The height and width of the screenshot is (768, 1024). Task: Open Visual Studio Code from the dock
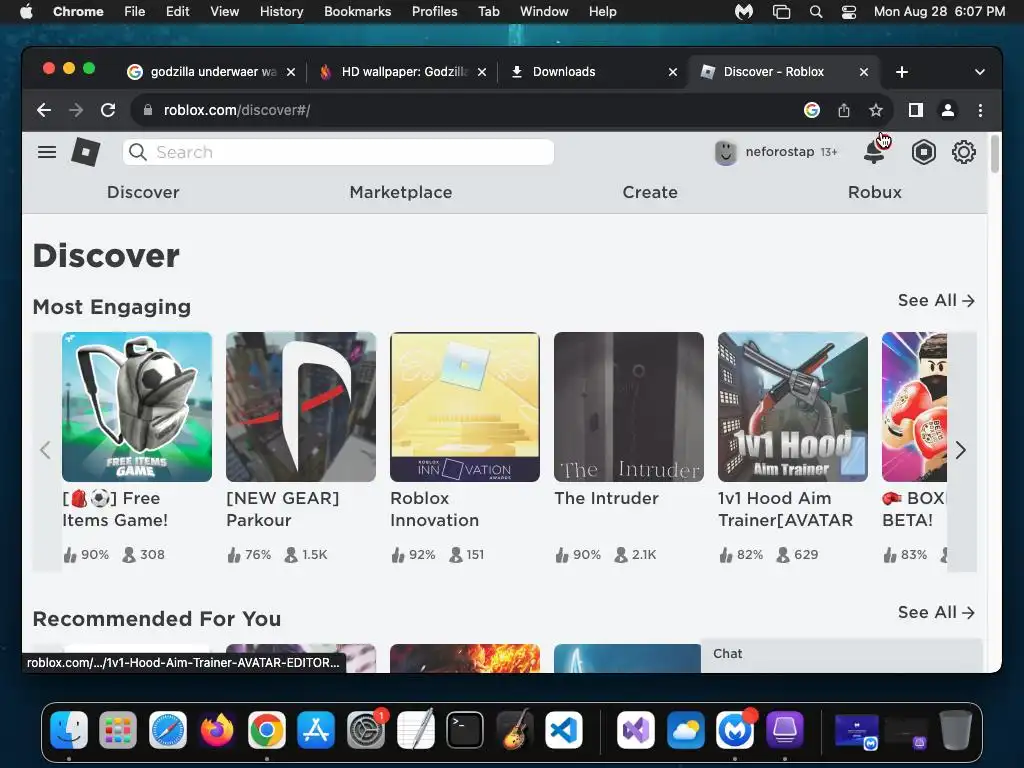tap(564, 730)
